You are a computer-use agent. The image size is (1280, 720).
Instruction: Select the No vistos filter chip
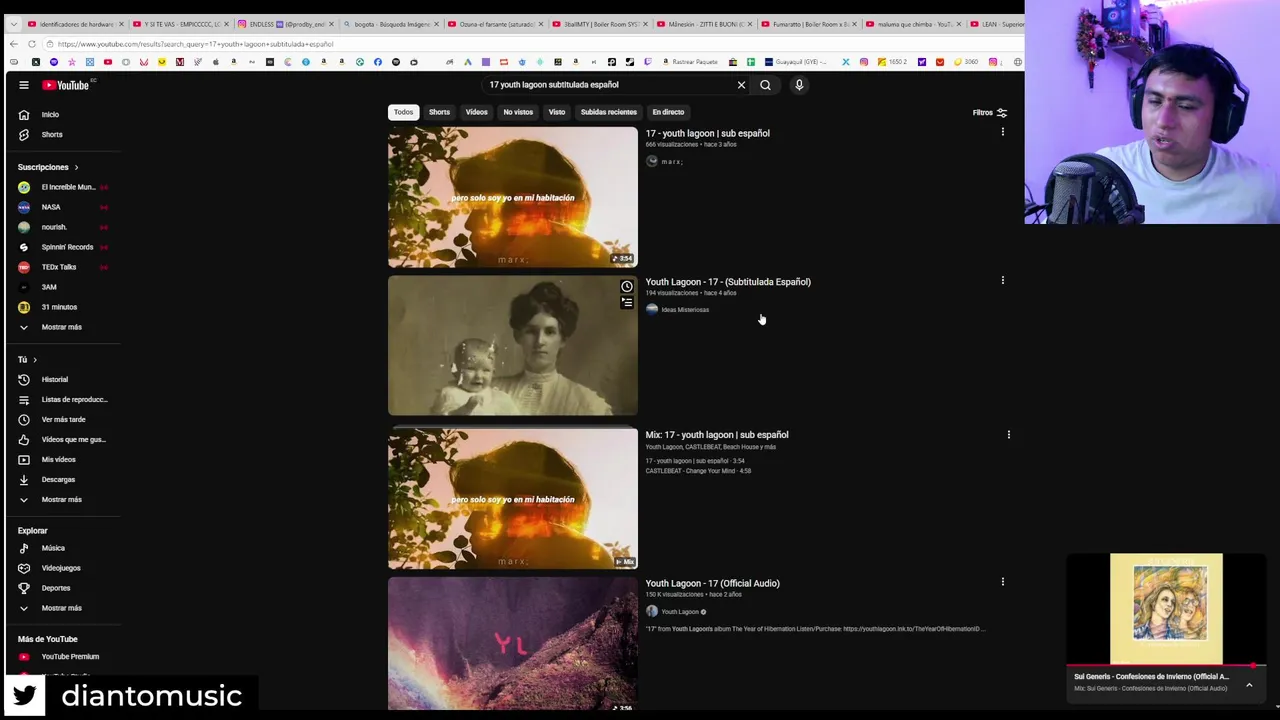click(x=518, y=112)
